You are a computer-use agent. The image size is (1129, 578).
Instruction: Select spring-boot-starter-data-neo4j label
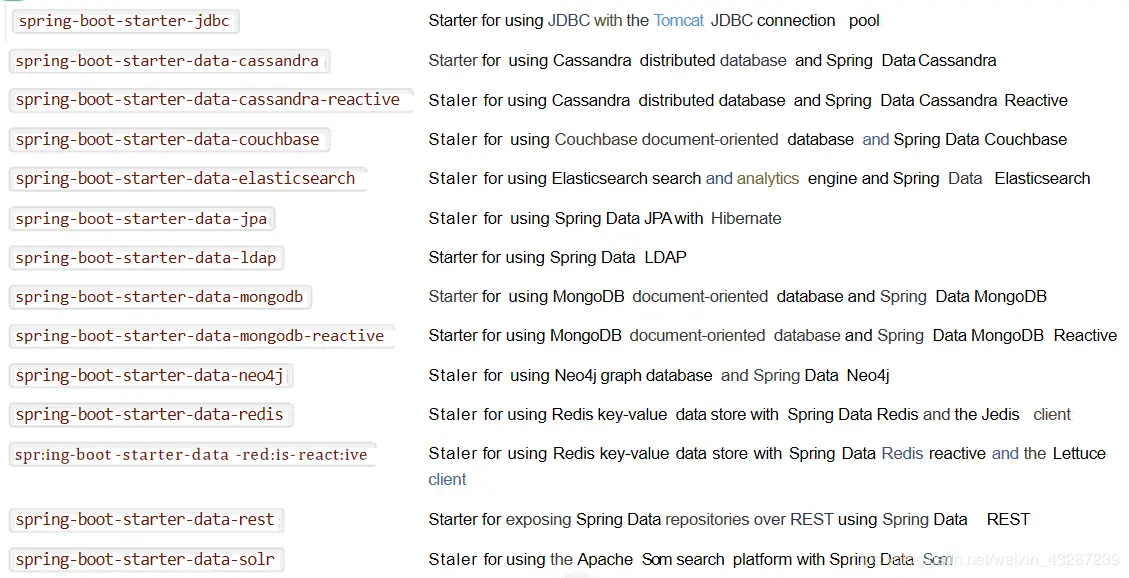click(150, 376)
